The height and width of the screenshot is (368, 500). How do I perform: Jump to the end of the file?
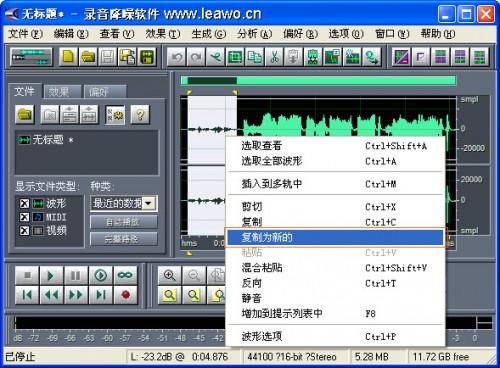[x=101, y=295]
